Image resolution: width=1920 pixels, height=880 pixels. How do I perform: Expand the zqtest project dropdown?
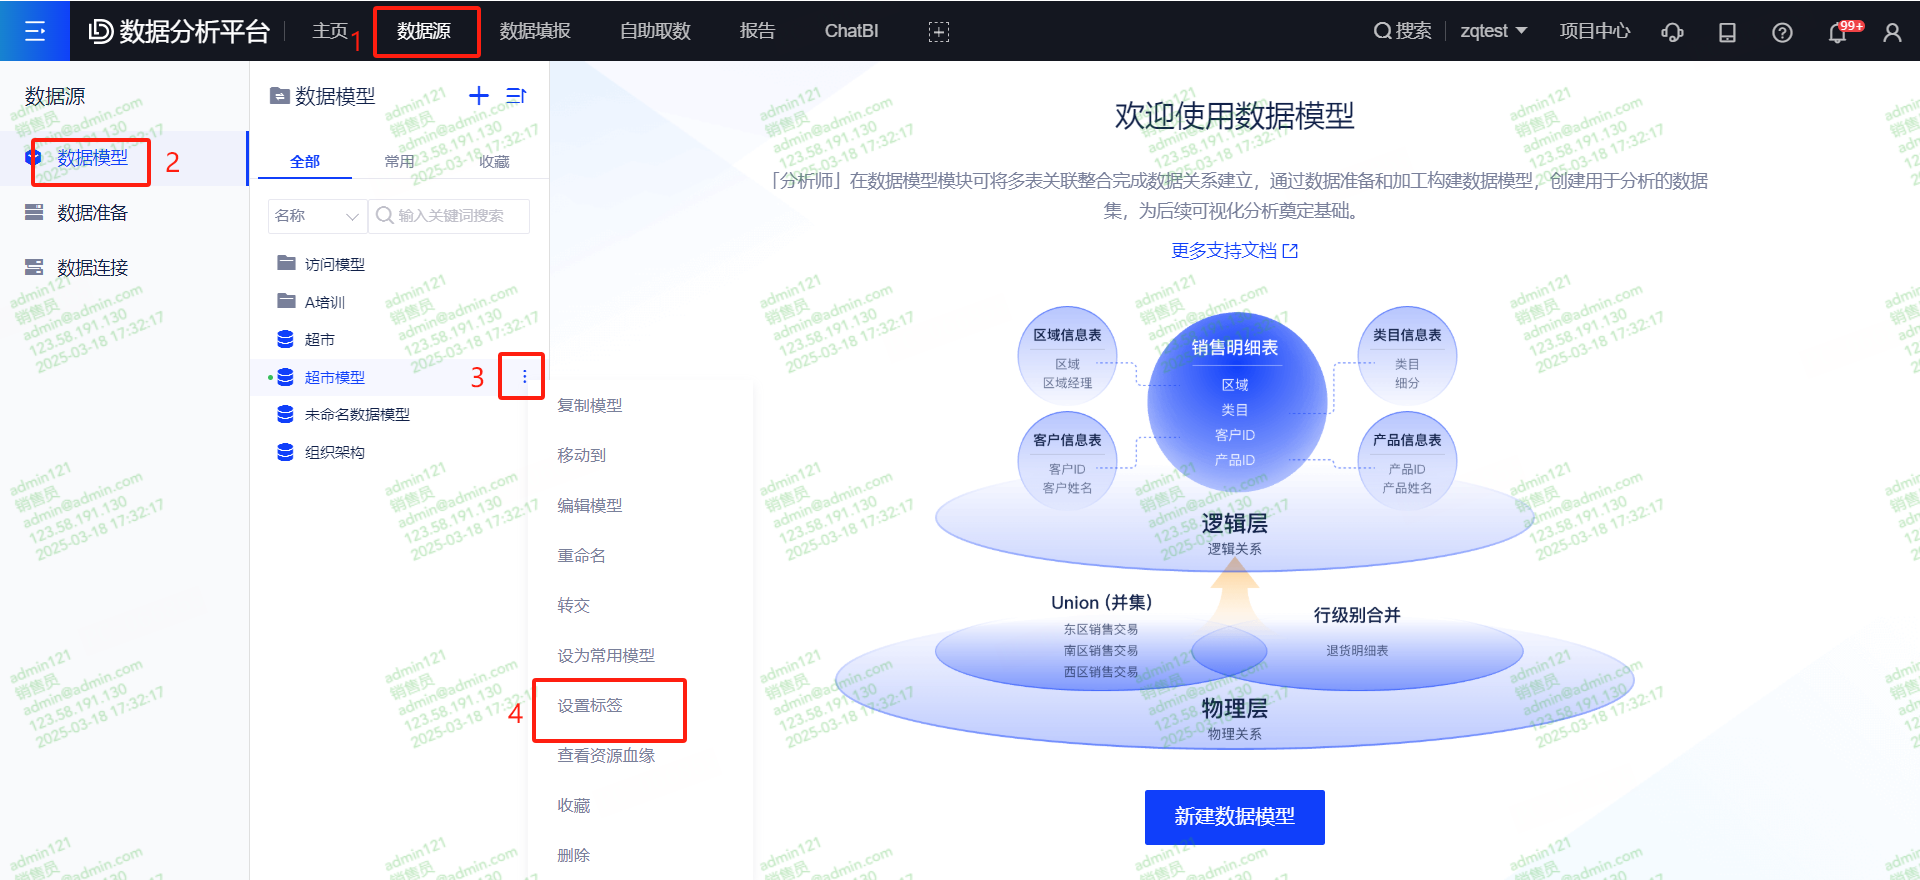click(1493, 31)
